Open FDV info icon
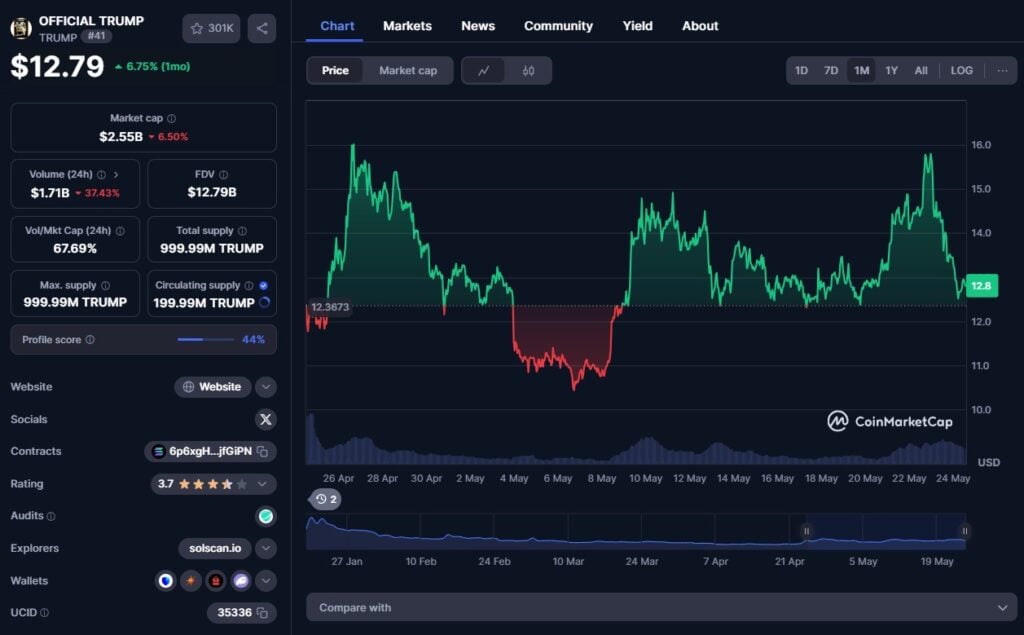This screenshot has height=635, width=1024. (223, 174)
